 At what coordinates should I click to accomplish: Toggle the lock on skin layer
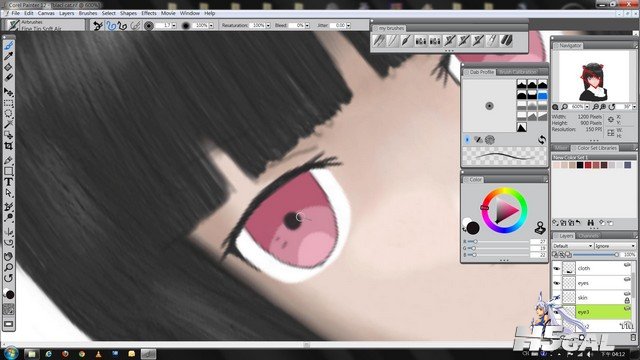click(627, 300)
